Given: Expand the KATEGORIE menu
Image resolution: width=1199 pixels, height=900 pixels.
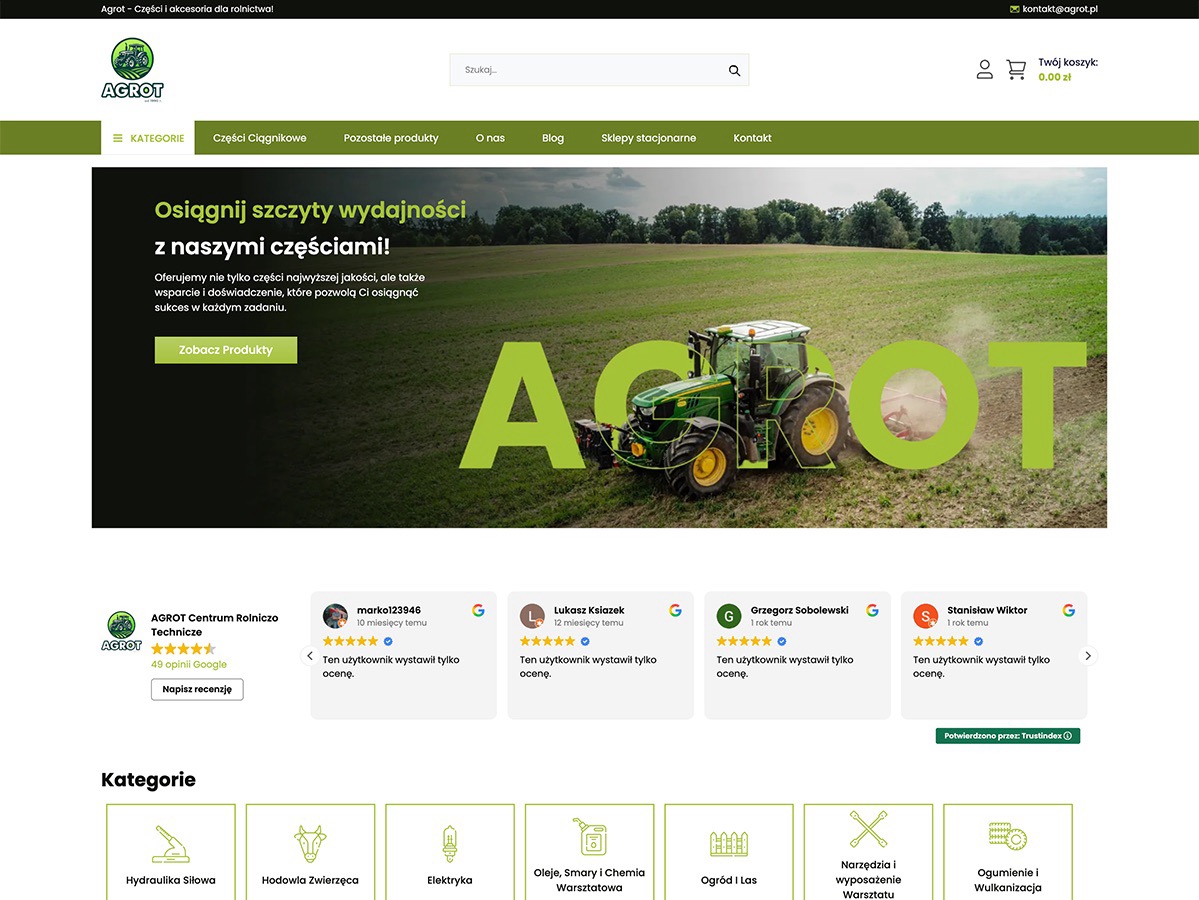Looking at the screenshot, I should pyautogui.click(x=148, y=138).
